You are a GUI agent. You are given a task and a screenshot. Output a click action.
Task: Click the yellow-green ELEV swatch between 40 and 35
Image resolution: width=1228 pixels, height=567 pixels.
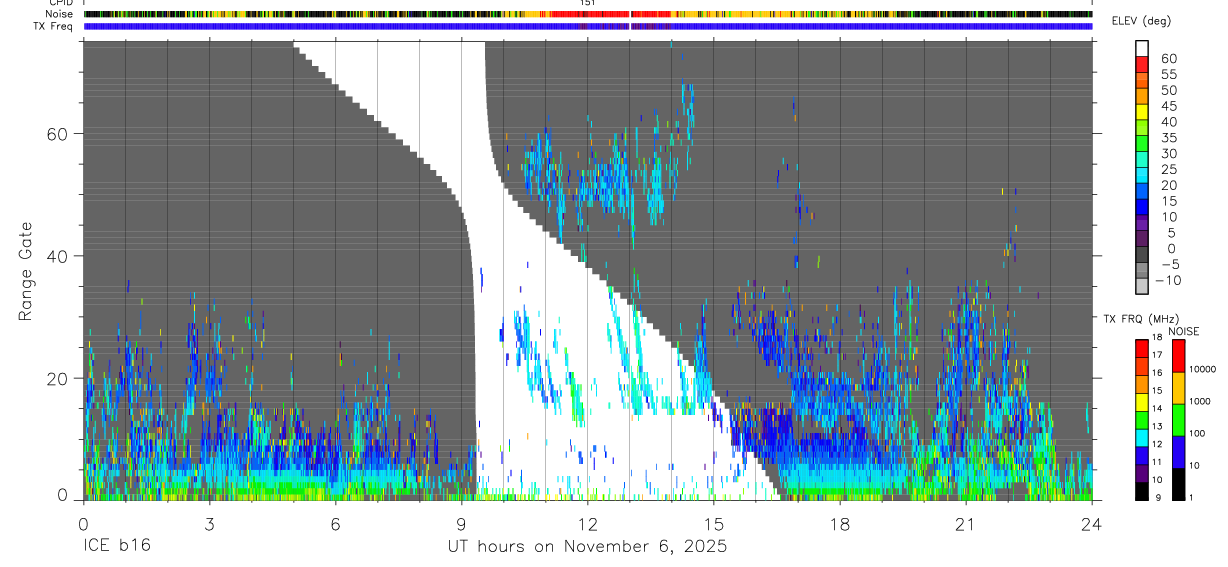[1142, 128]
